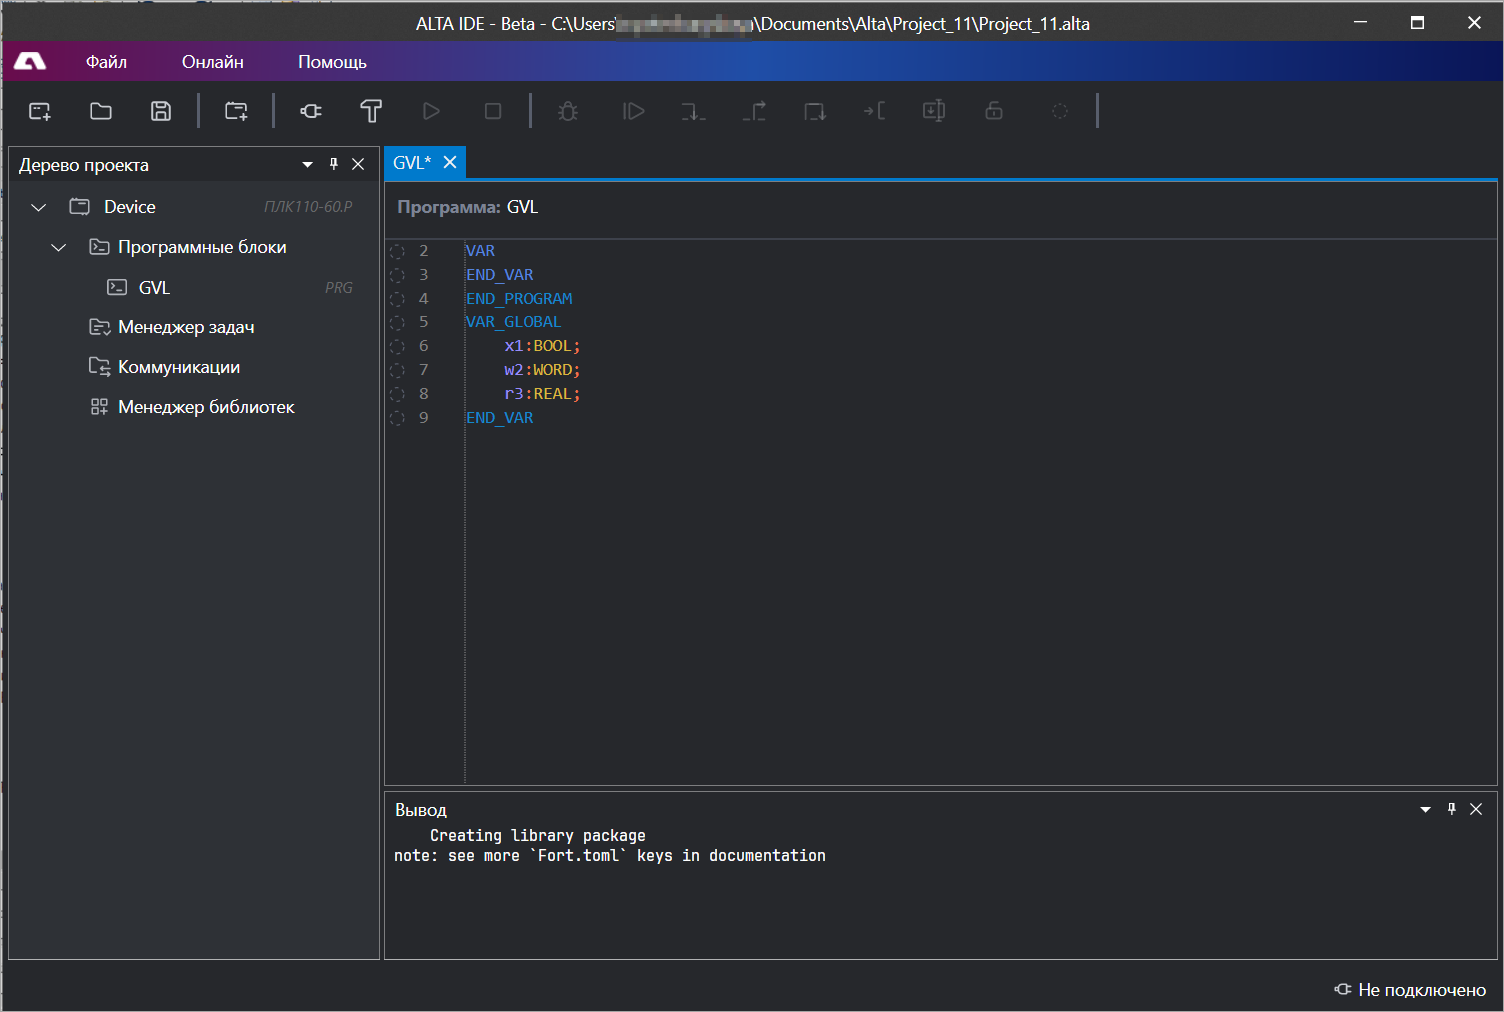Toggle breakpoint on line 7

397,370
